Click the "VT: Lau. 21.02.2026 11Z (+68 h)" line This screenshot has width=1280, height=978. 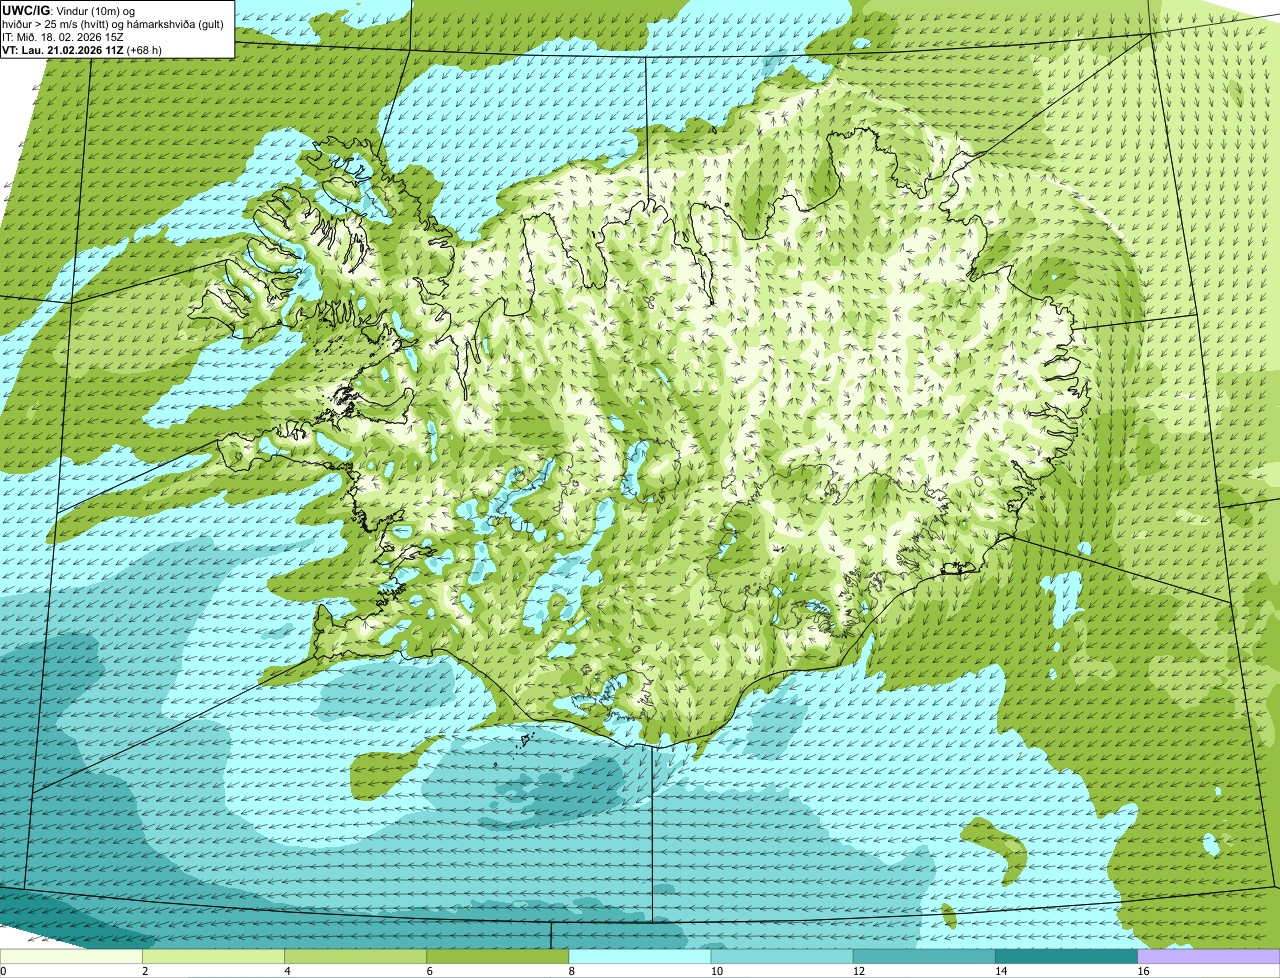tap(82, 49)
